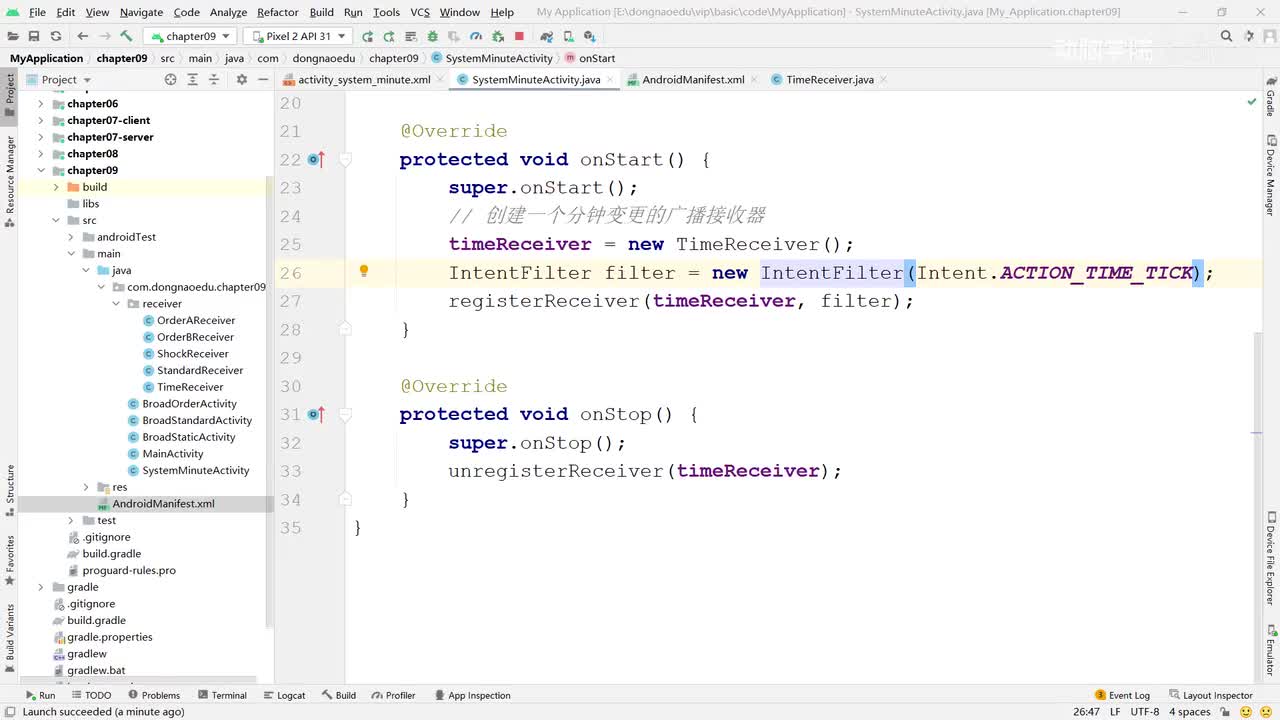1280x720 pixels.
Task: Open the Pixel 2 API 31 device dropdown
Action: point(297,36)
